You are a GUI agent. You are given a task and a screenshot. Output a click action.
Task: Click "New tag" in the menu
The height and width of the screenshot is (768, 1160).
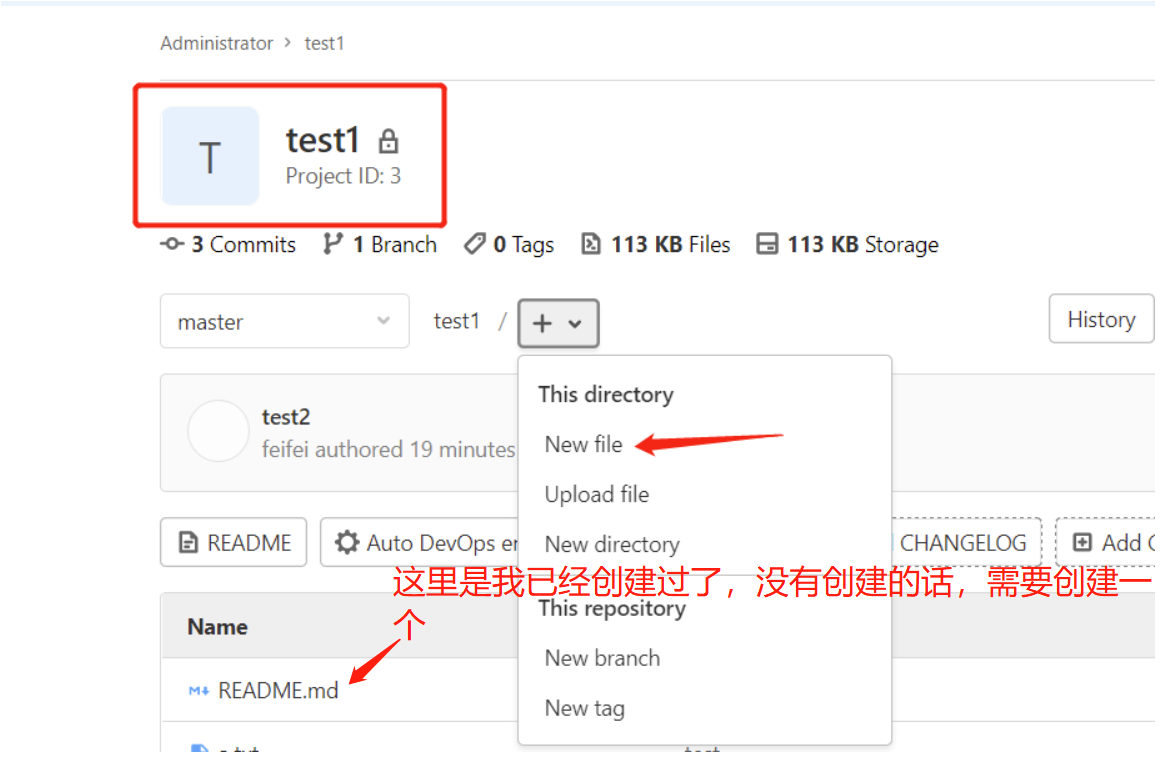click(x=585, y=708)
